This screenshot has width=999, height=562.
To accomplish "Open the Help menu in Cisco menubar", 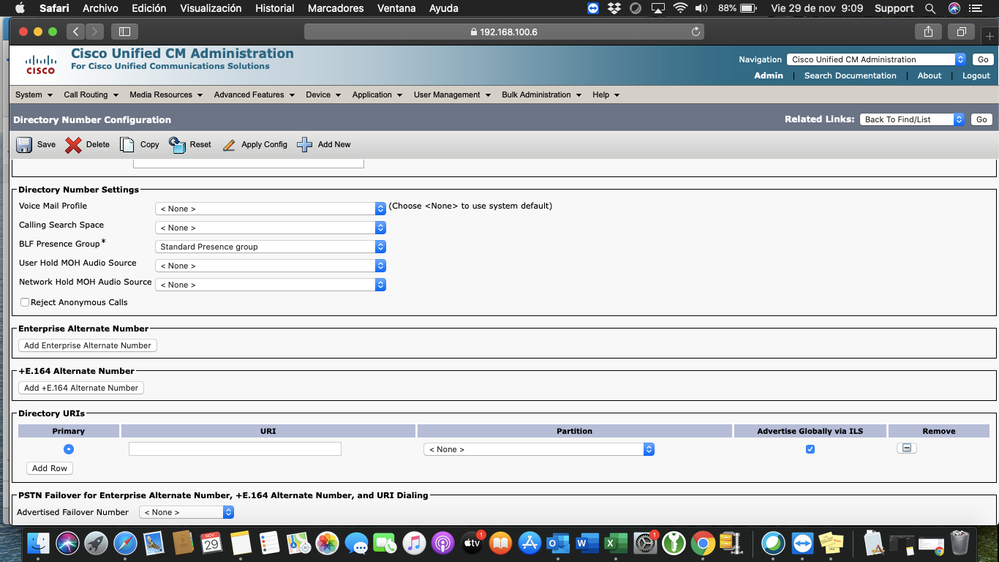I will click(x=606, y=94).
